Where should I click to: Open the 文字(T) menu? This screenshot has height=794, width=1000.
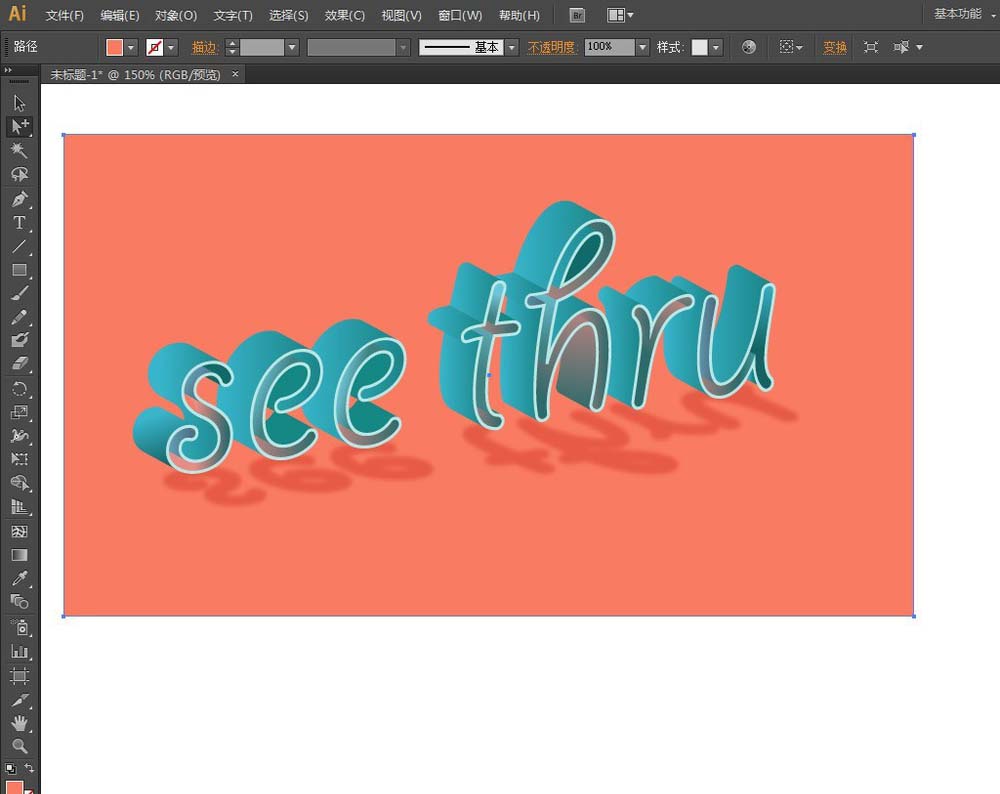pos(233,15)
